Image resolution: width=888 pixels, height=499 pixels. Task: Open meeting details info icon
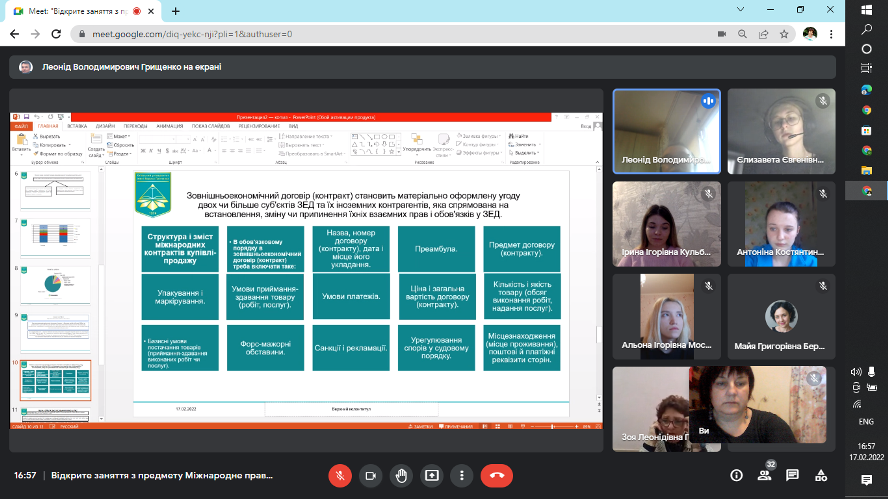click(736, 476)
